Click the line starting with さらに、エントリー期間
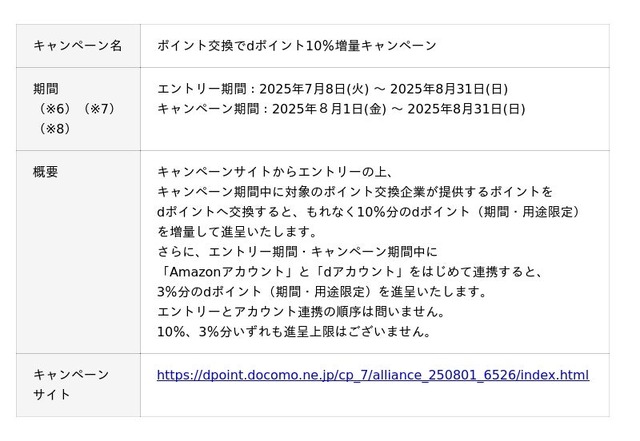The height and width of the screenshot is (441, 640). pyautogui.click(x=297, y=252)
